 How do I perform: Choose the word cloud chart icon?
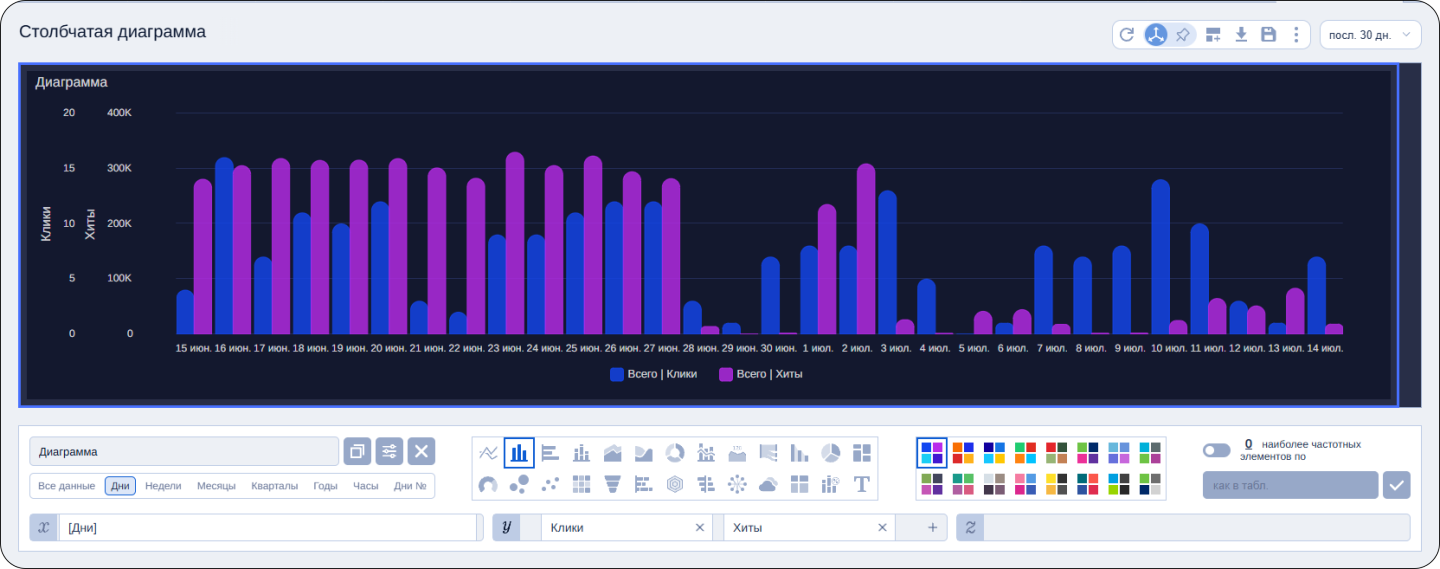768,484
